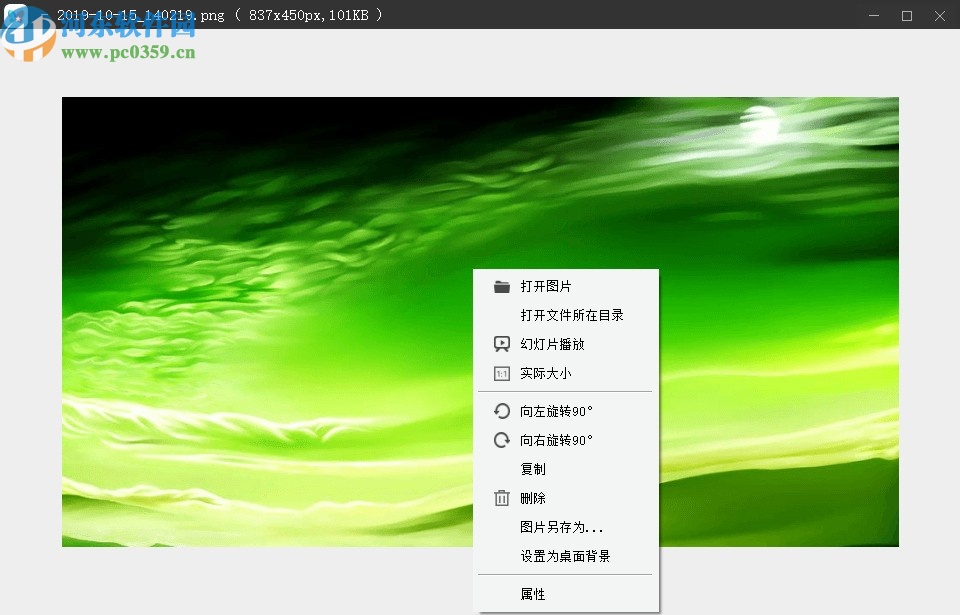
Task: Click the rotate-left arrow icon
Action: point(501,410)
